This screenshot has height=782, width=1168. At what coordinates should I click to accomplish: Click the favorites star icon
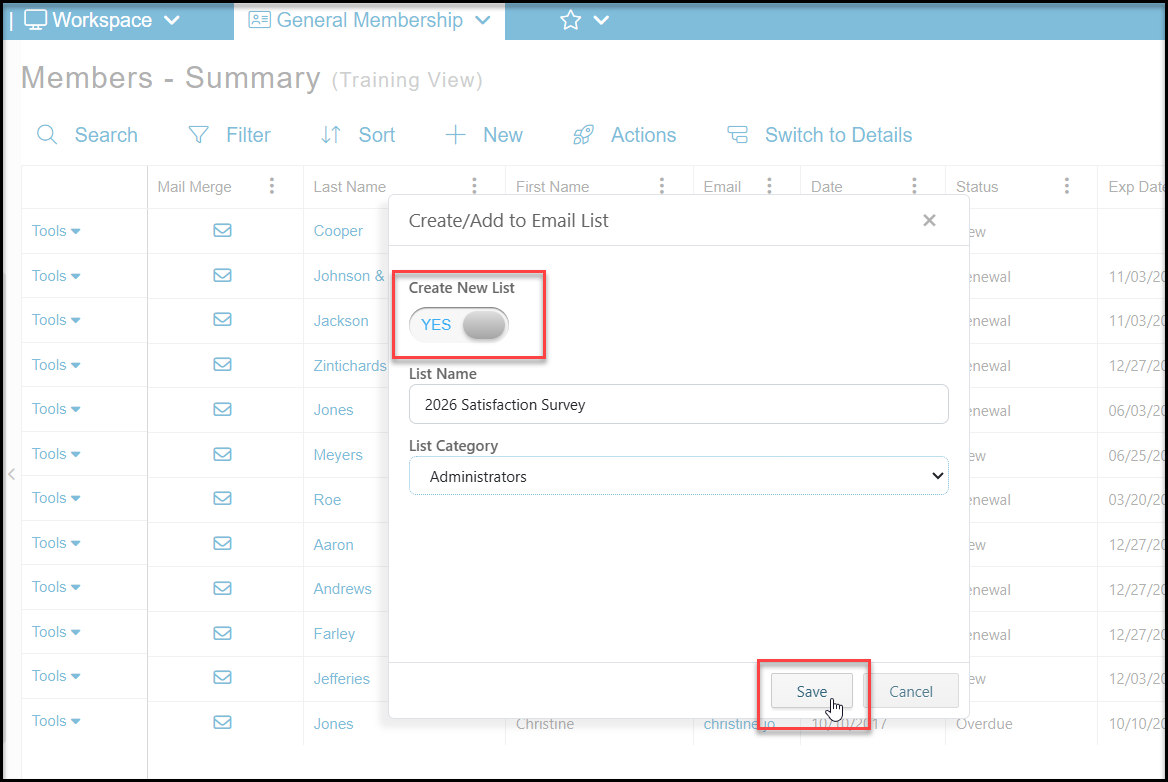pos(571,20)
